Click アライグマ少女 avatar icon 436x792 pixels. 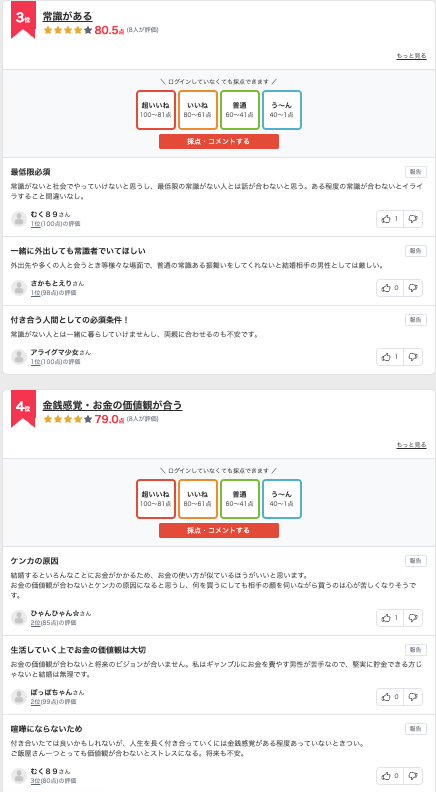click(19, 357)
